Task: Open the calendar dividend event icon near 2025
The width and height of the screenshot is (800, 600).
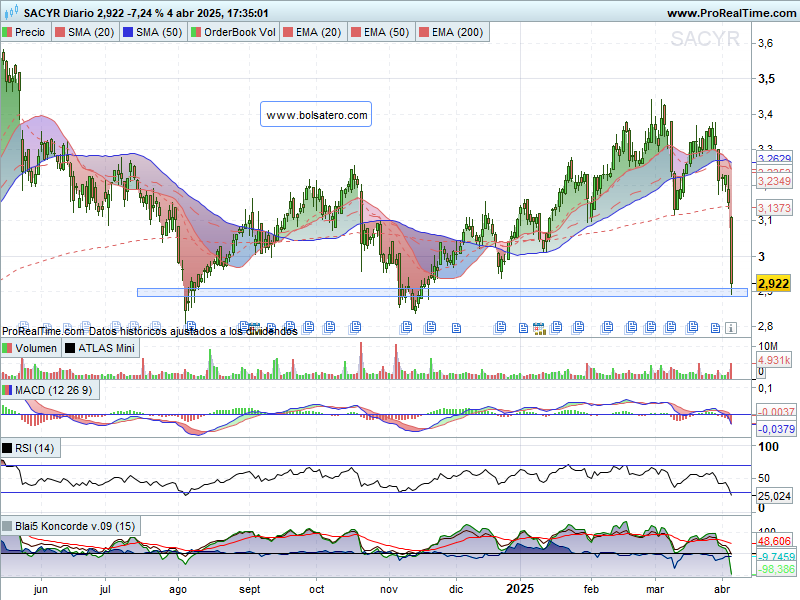Action: [x=539, y=329]
